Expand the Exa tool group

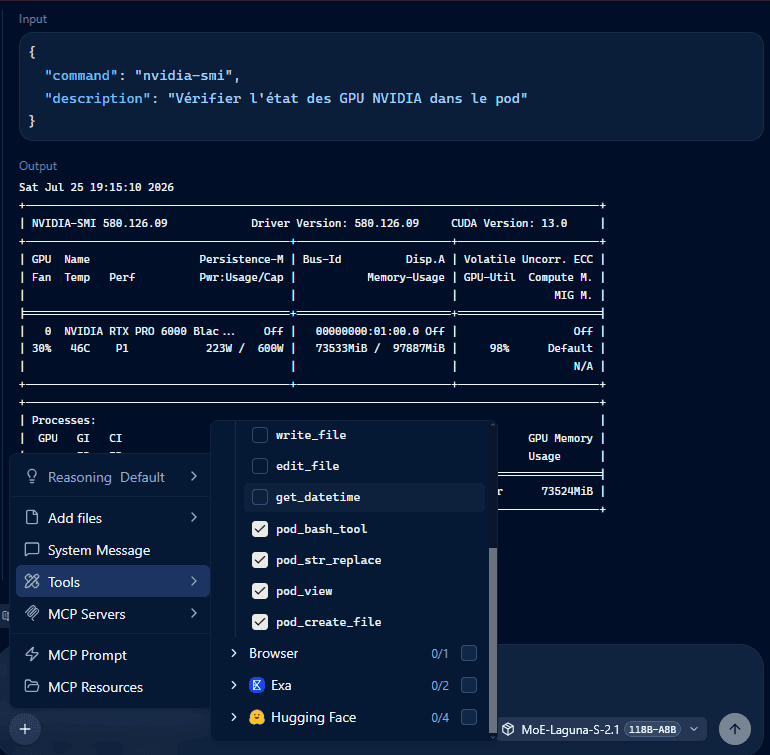coord(234,685)
